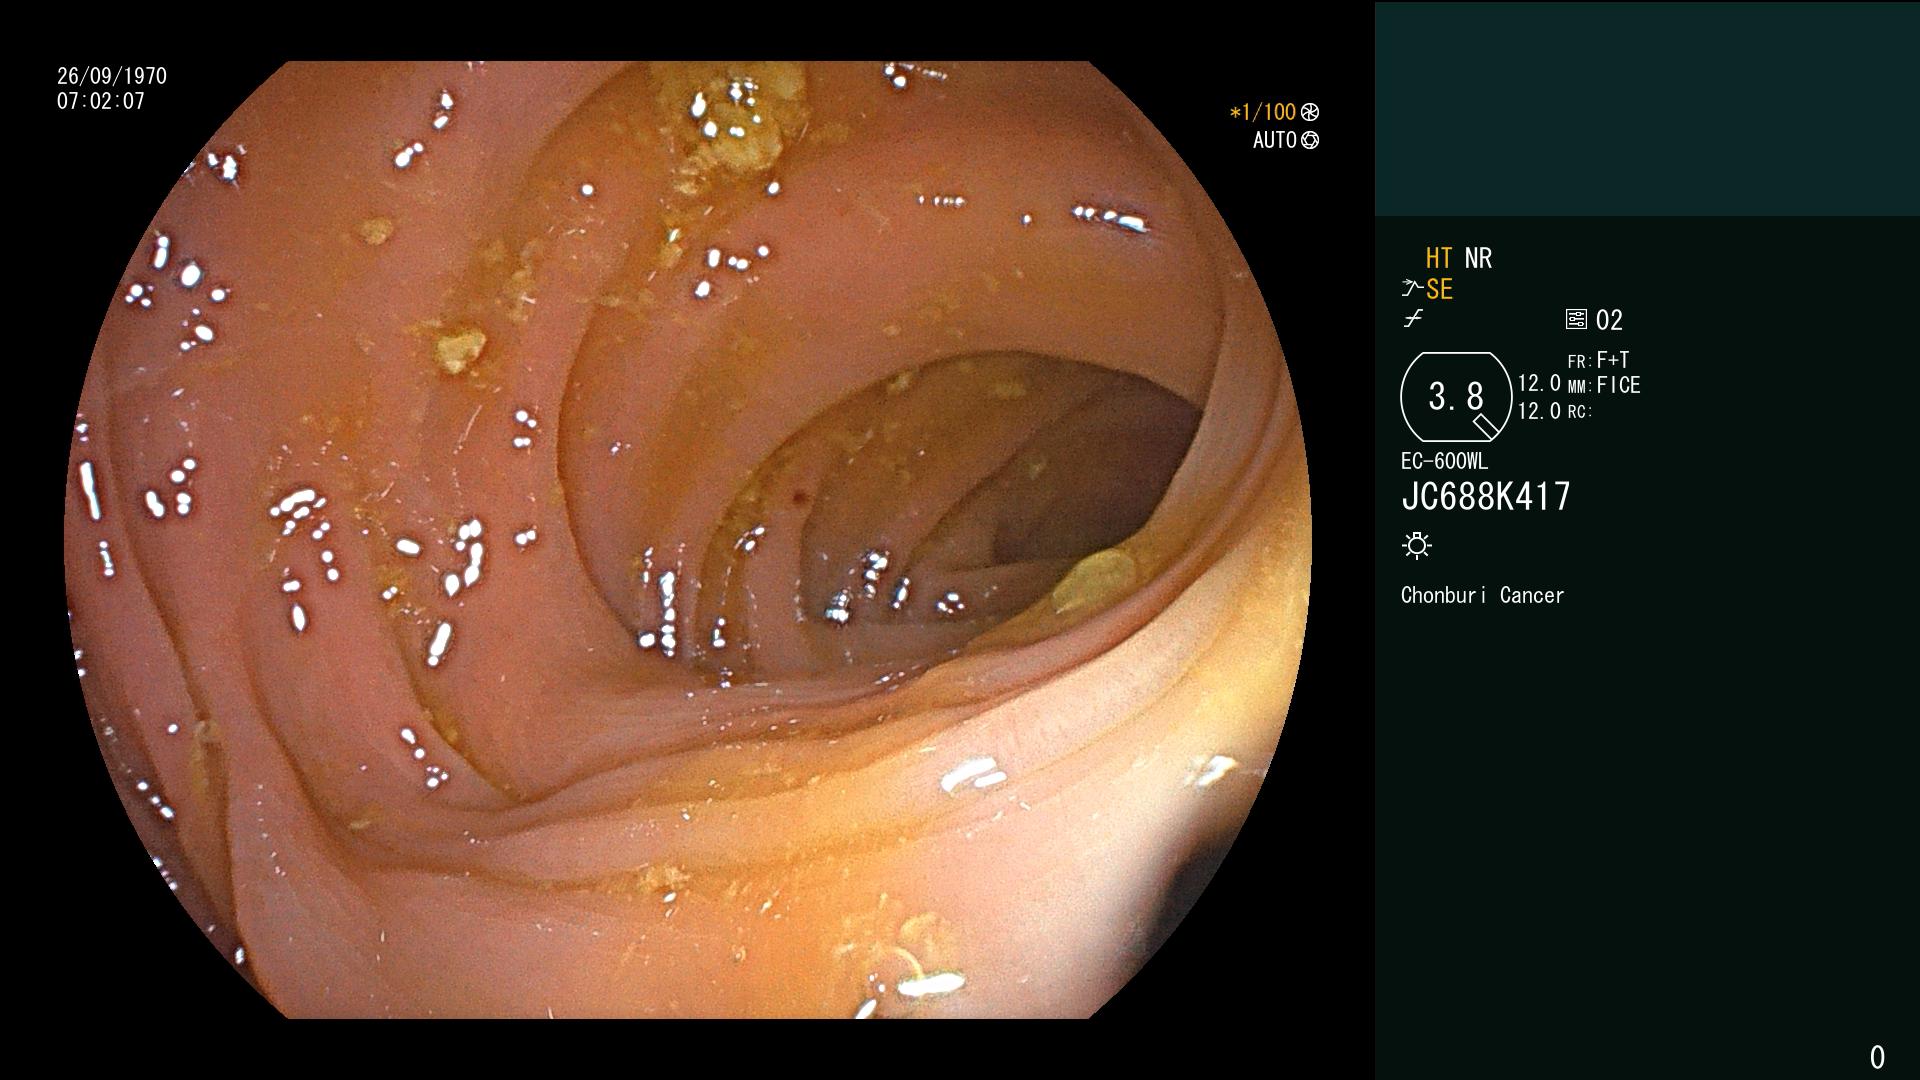1920x1080 pixels.
Task: Click the orange HT indicator
Action: click(x=1439, y=259)
